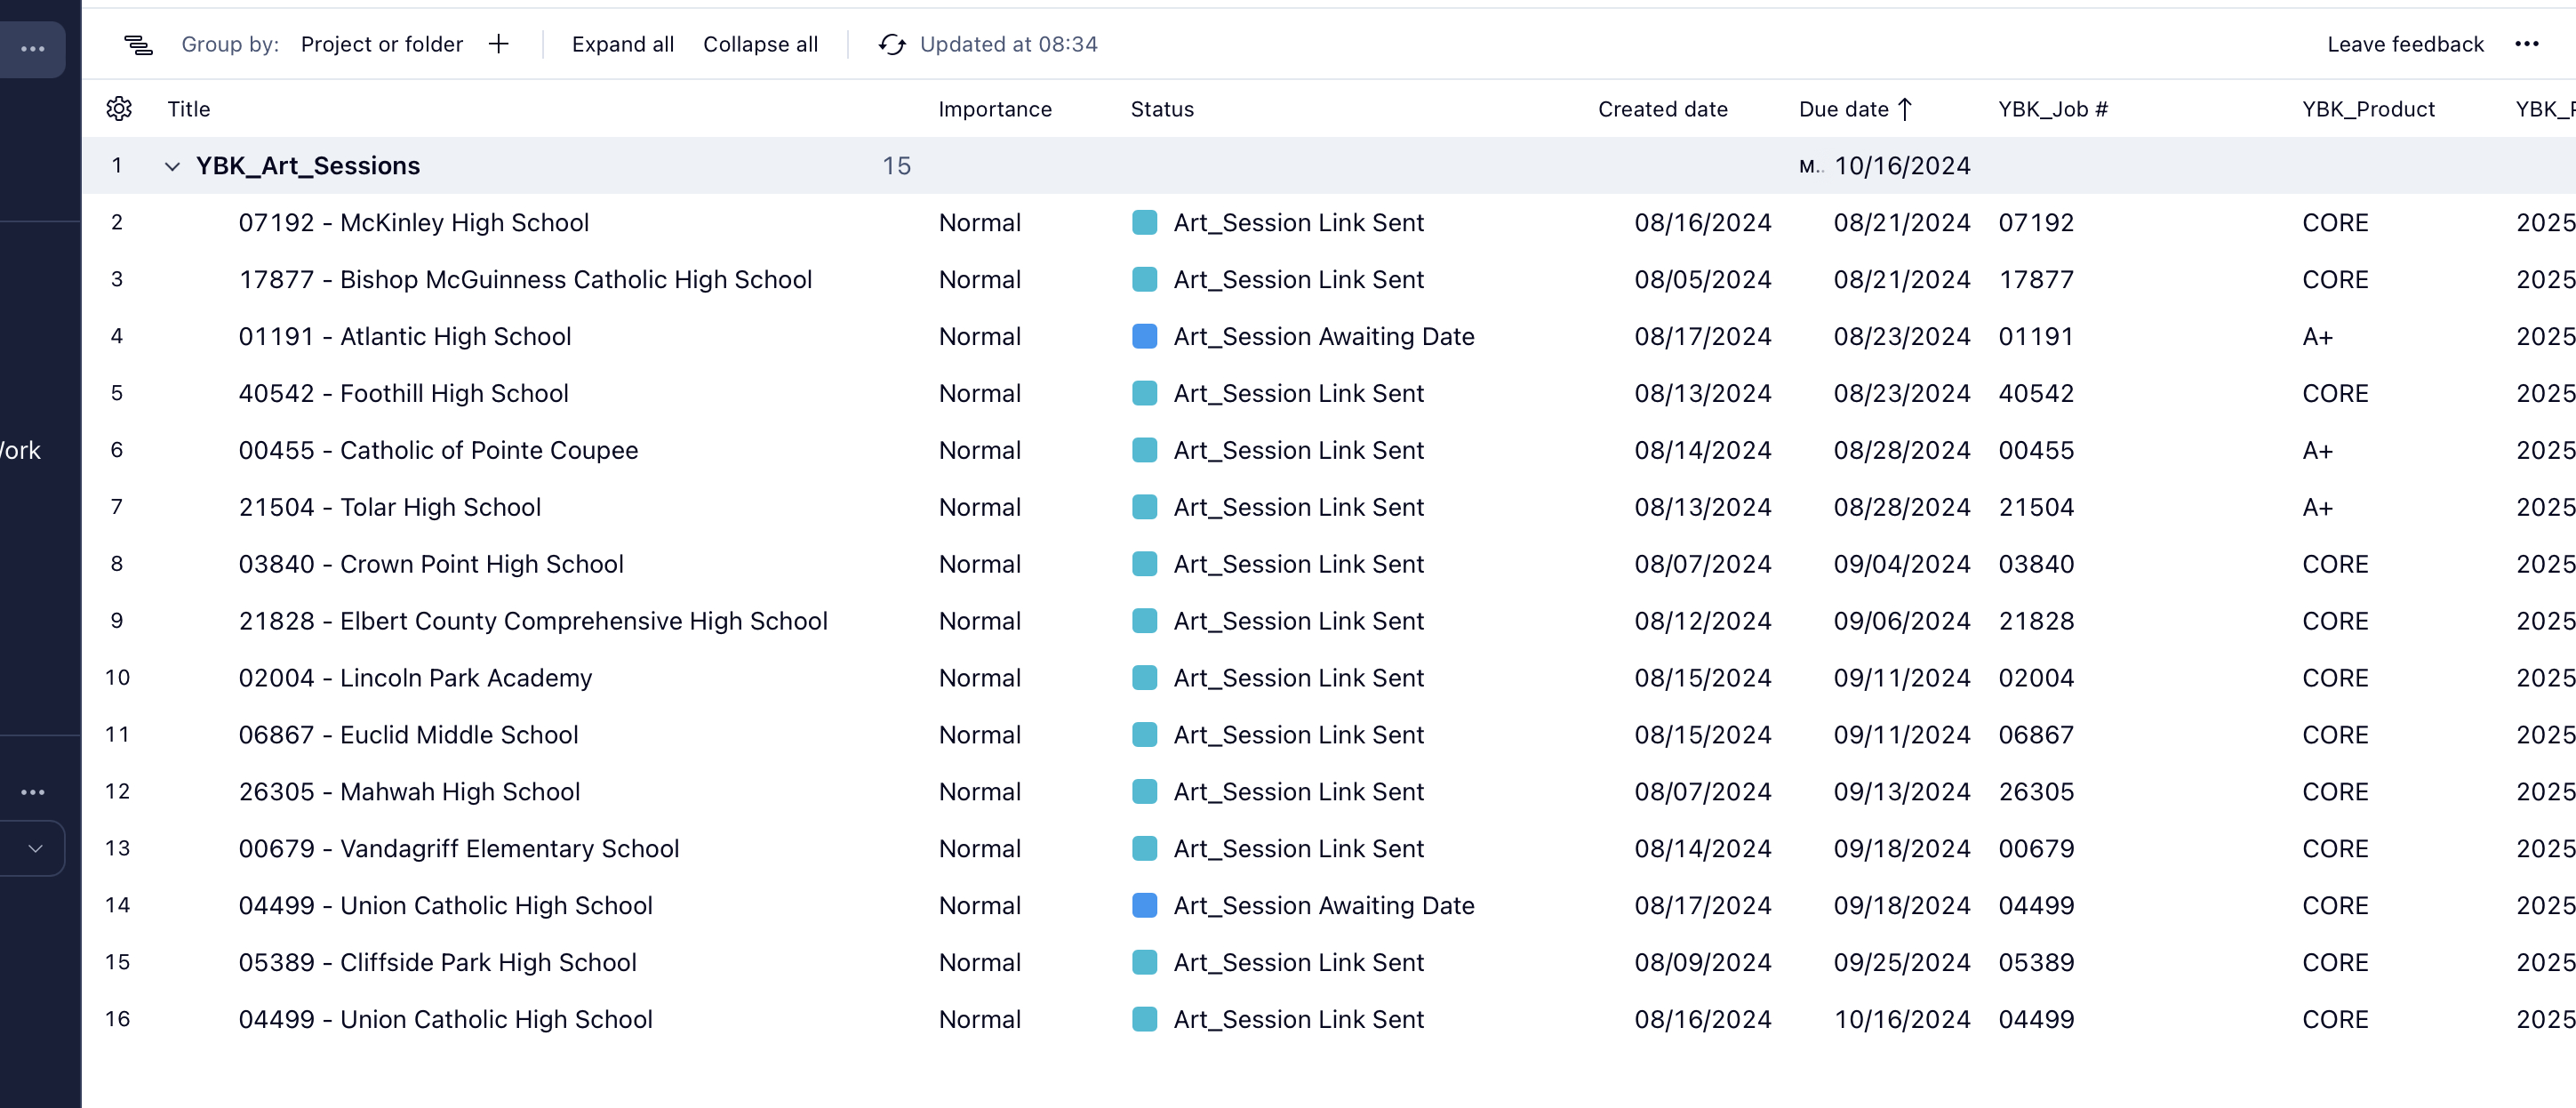The width and height of the screenshot is (2576, 1108).
Task: Click the group-by layout icon
Action: coord(138,44)
